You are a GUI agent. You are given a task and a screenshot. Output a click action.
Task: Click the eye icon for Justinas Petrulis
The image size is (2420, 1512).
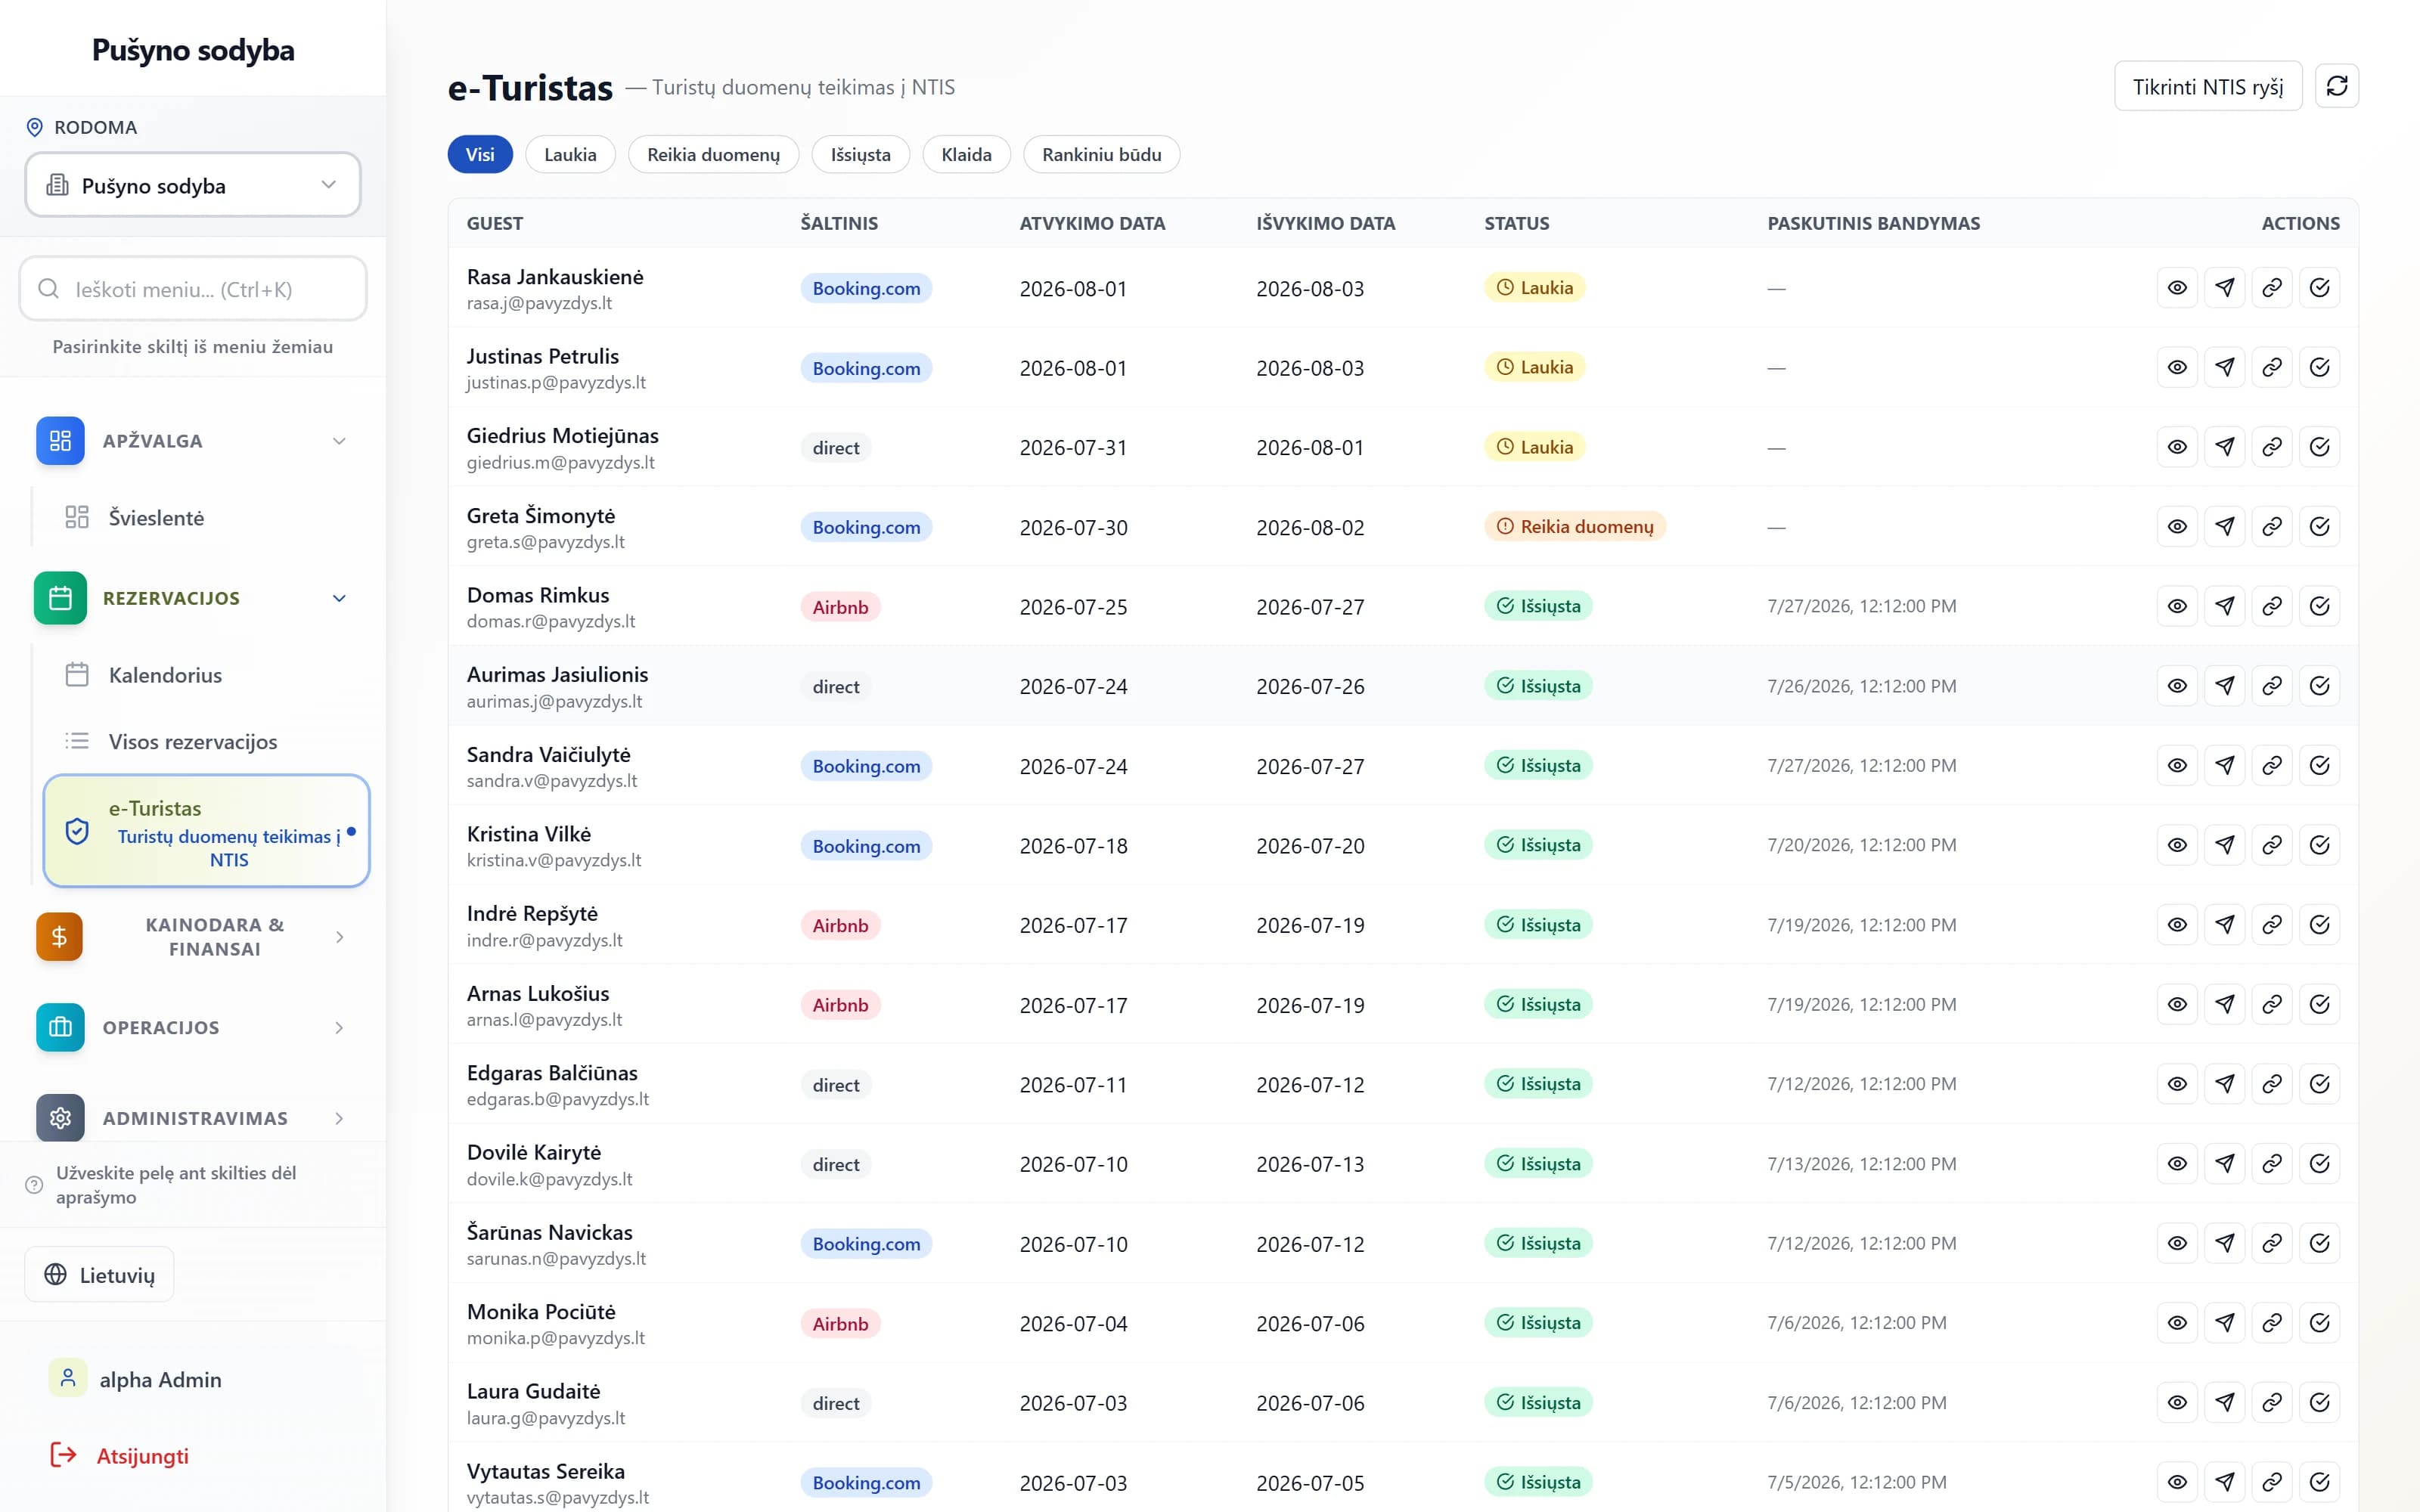[2177, 367]
